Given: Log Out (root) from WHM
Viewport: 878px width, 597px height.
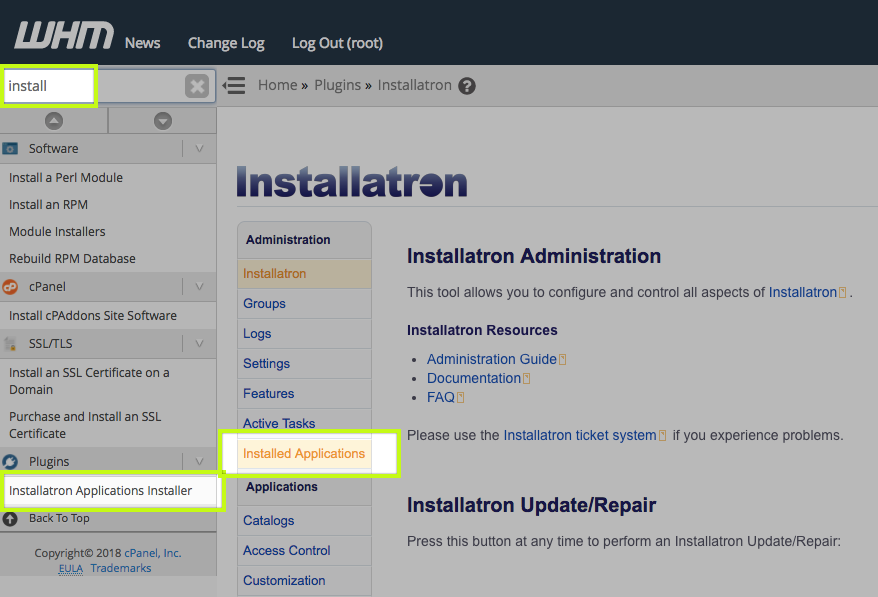Looking at the screenshot, I should tap(338, 43).
